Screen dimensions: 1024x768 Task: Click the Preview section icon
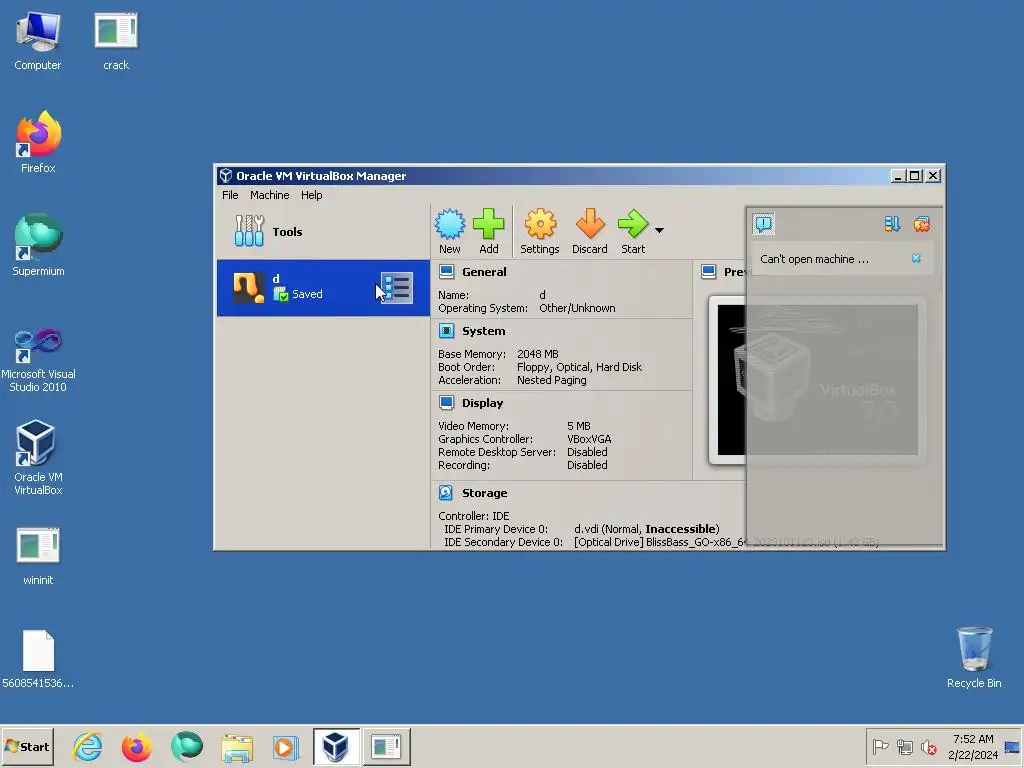(709, 272)
